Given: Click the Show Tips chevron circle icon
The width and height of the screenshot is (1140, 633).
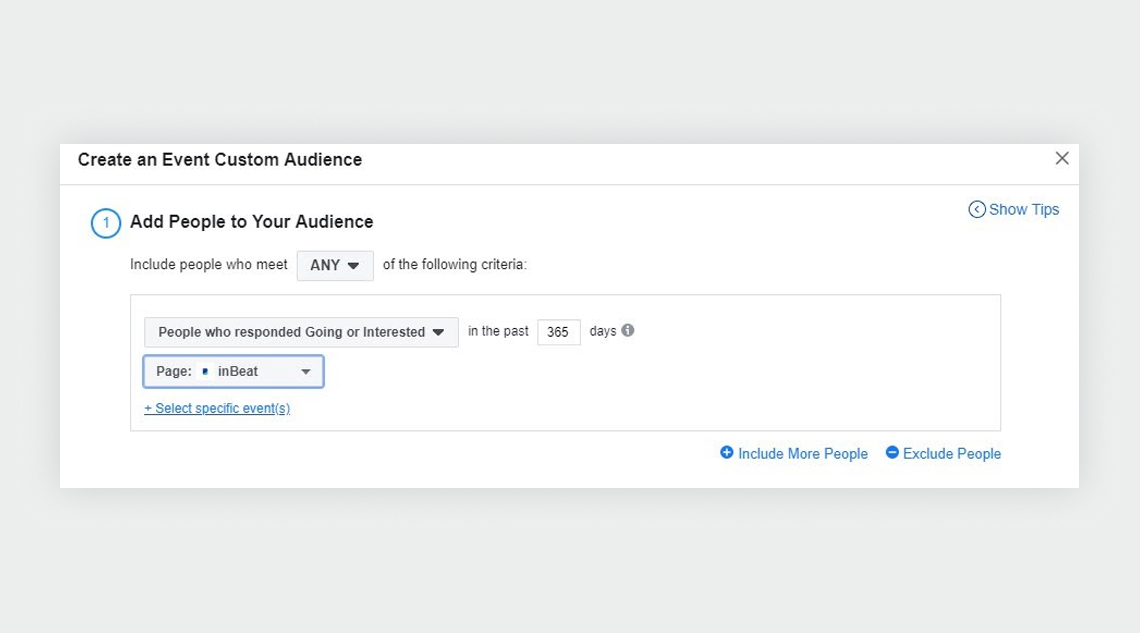Looking at the screenshot, I should coord(976,209).
